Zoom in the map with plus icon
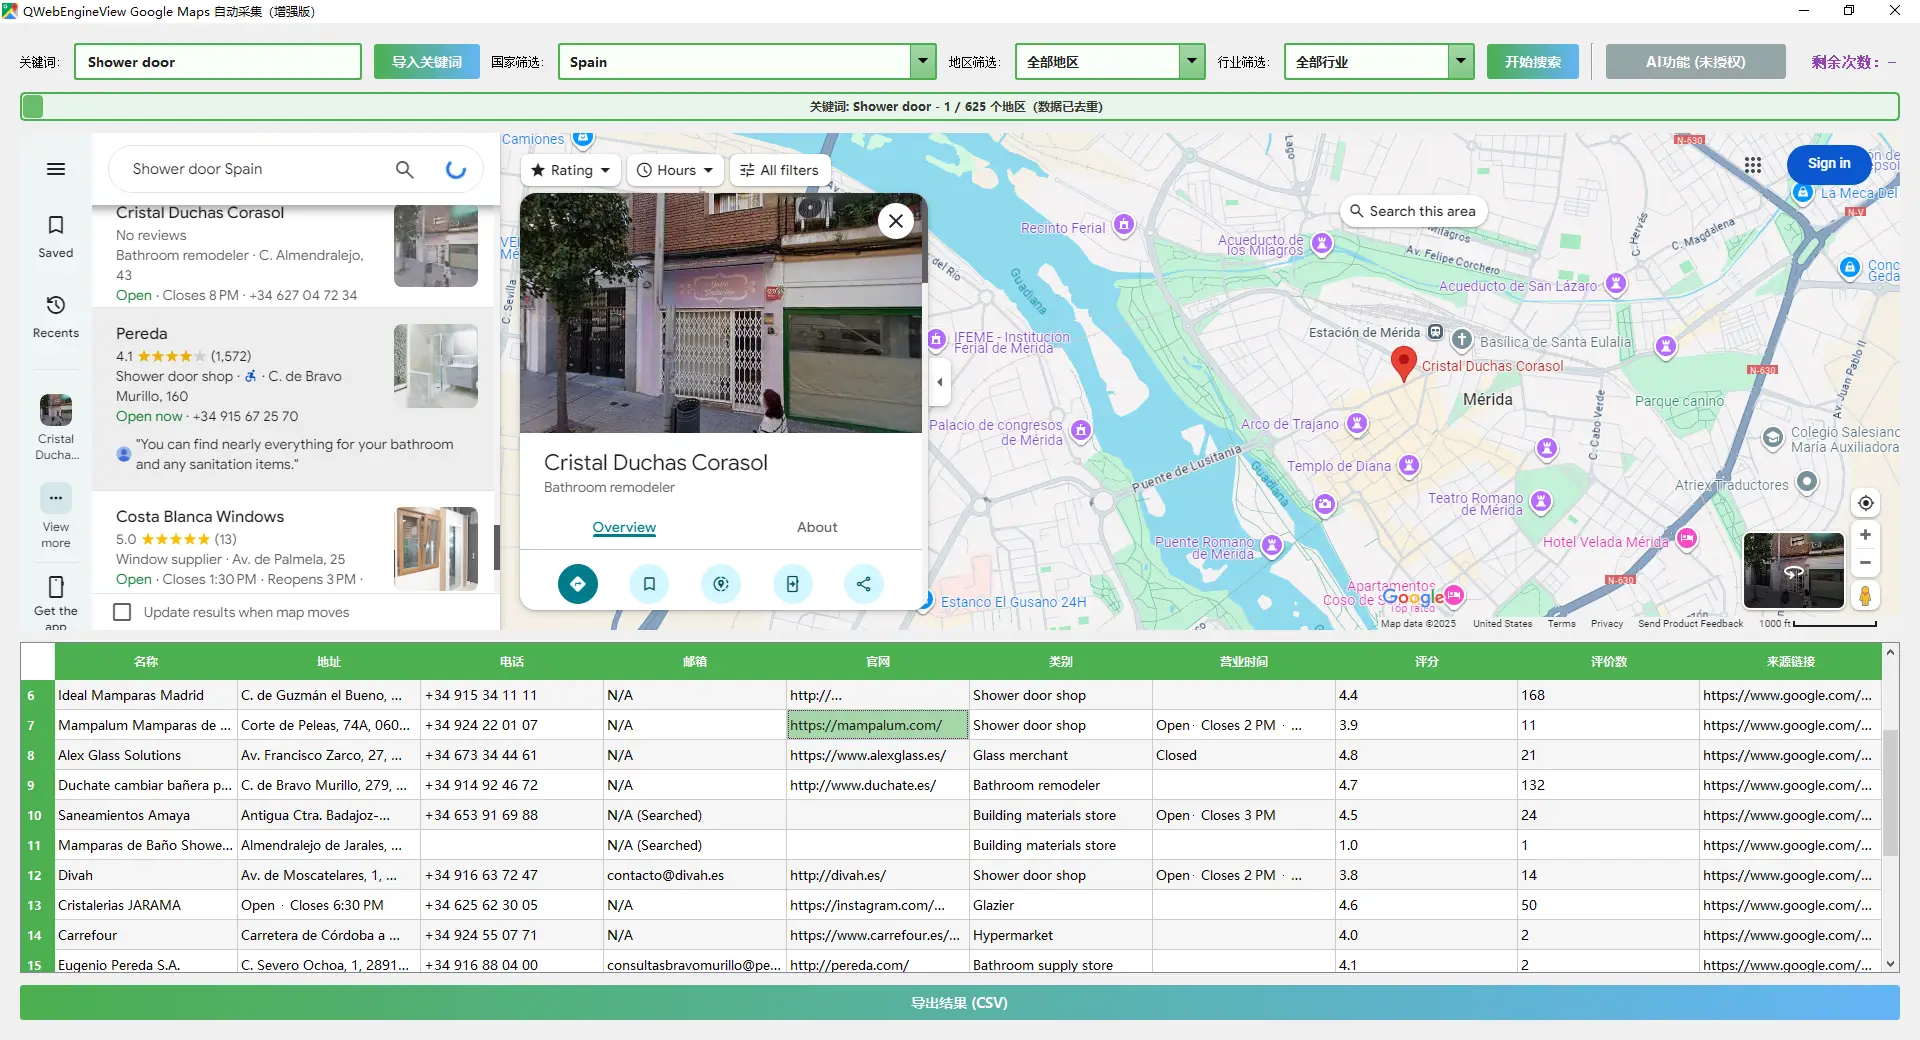This screenshot has width=1920, height=1040. tap(1865, 535)
